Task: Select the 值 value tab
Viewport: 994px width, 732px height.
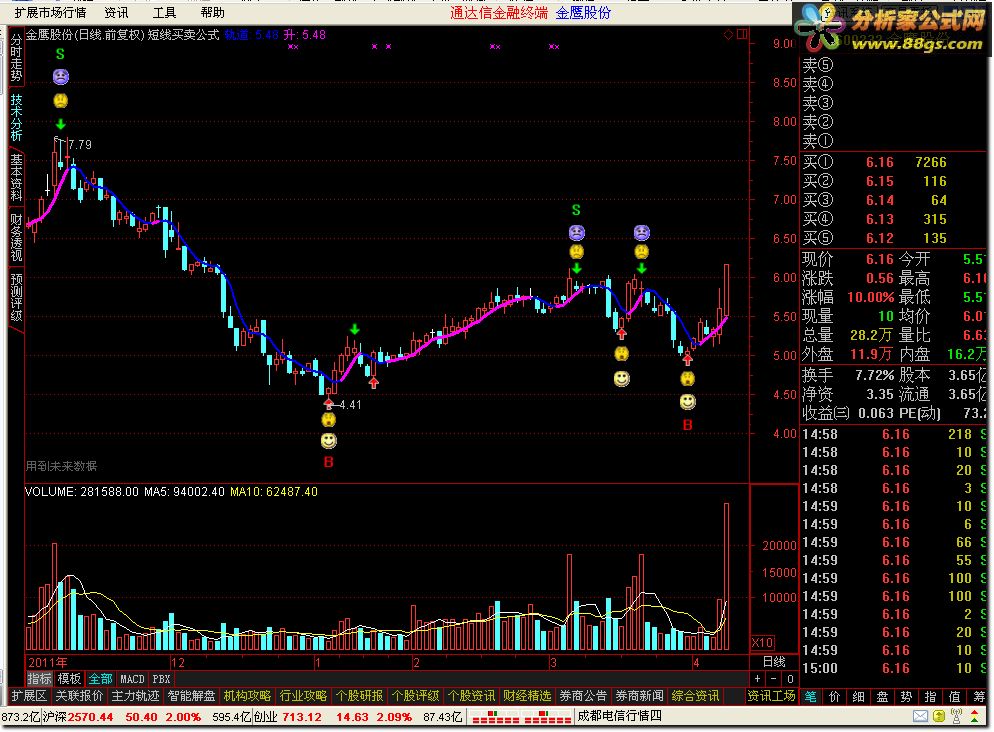Action: [x=955, y=697]
